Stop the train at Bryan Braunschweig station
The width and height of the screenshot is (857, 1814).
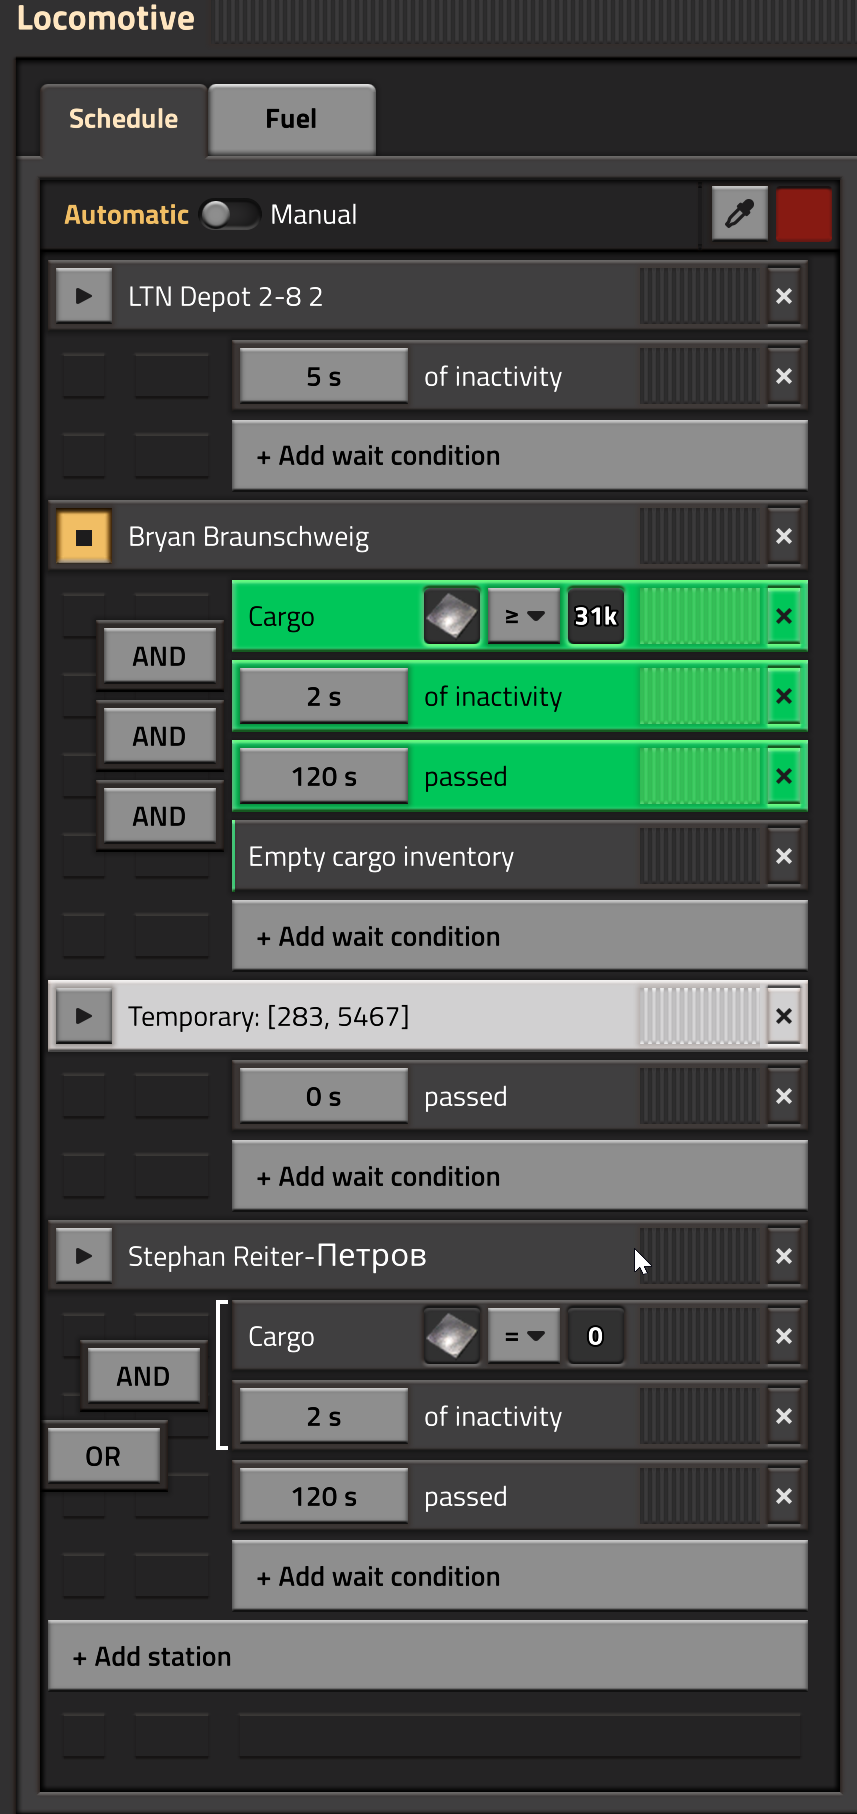(x=84, y=537)
